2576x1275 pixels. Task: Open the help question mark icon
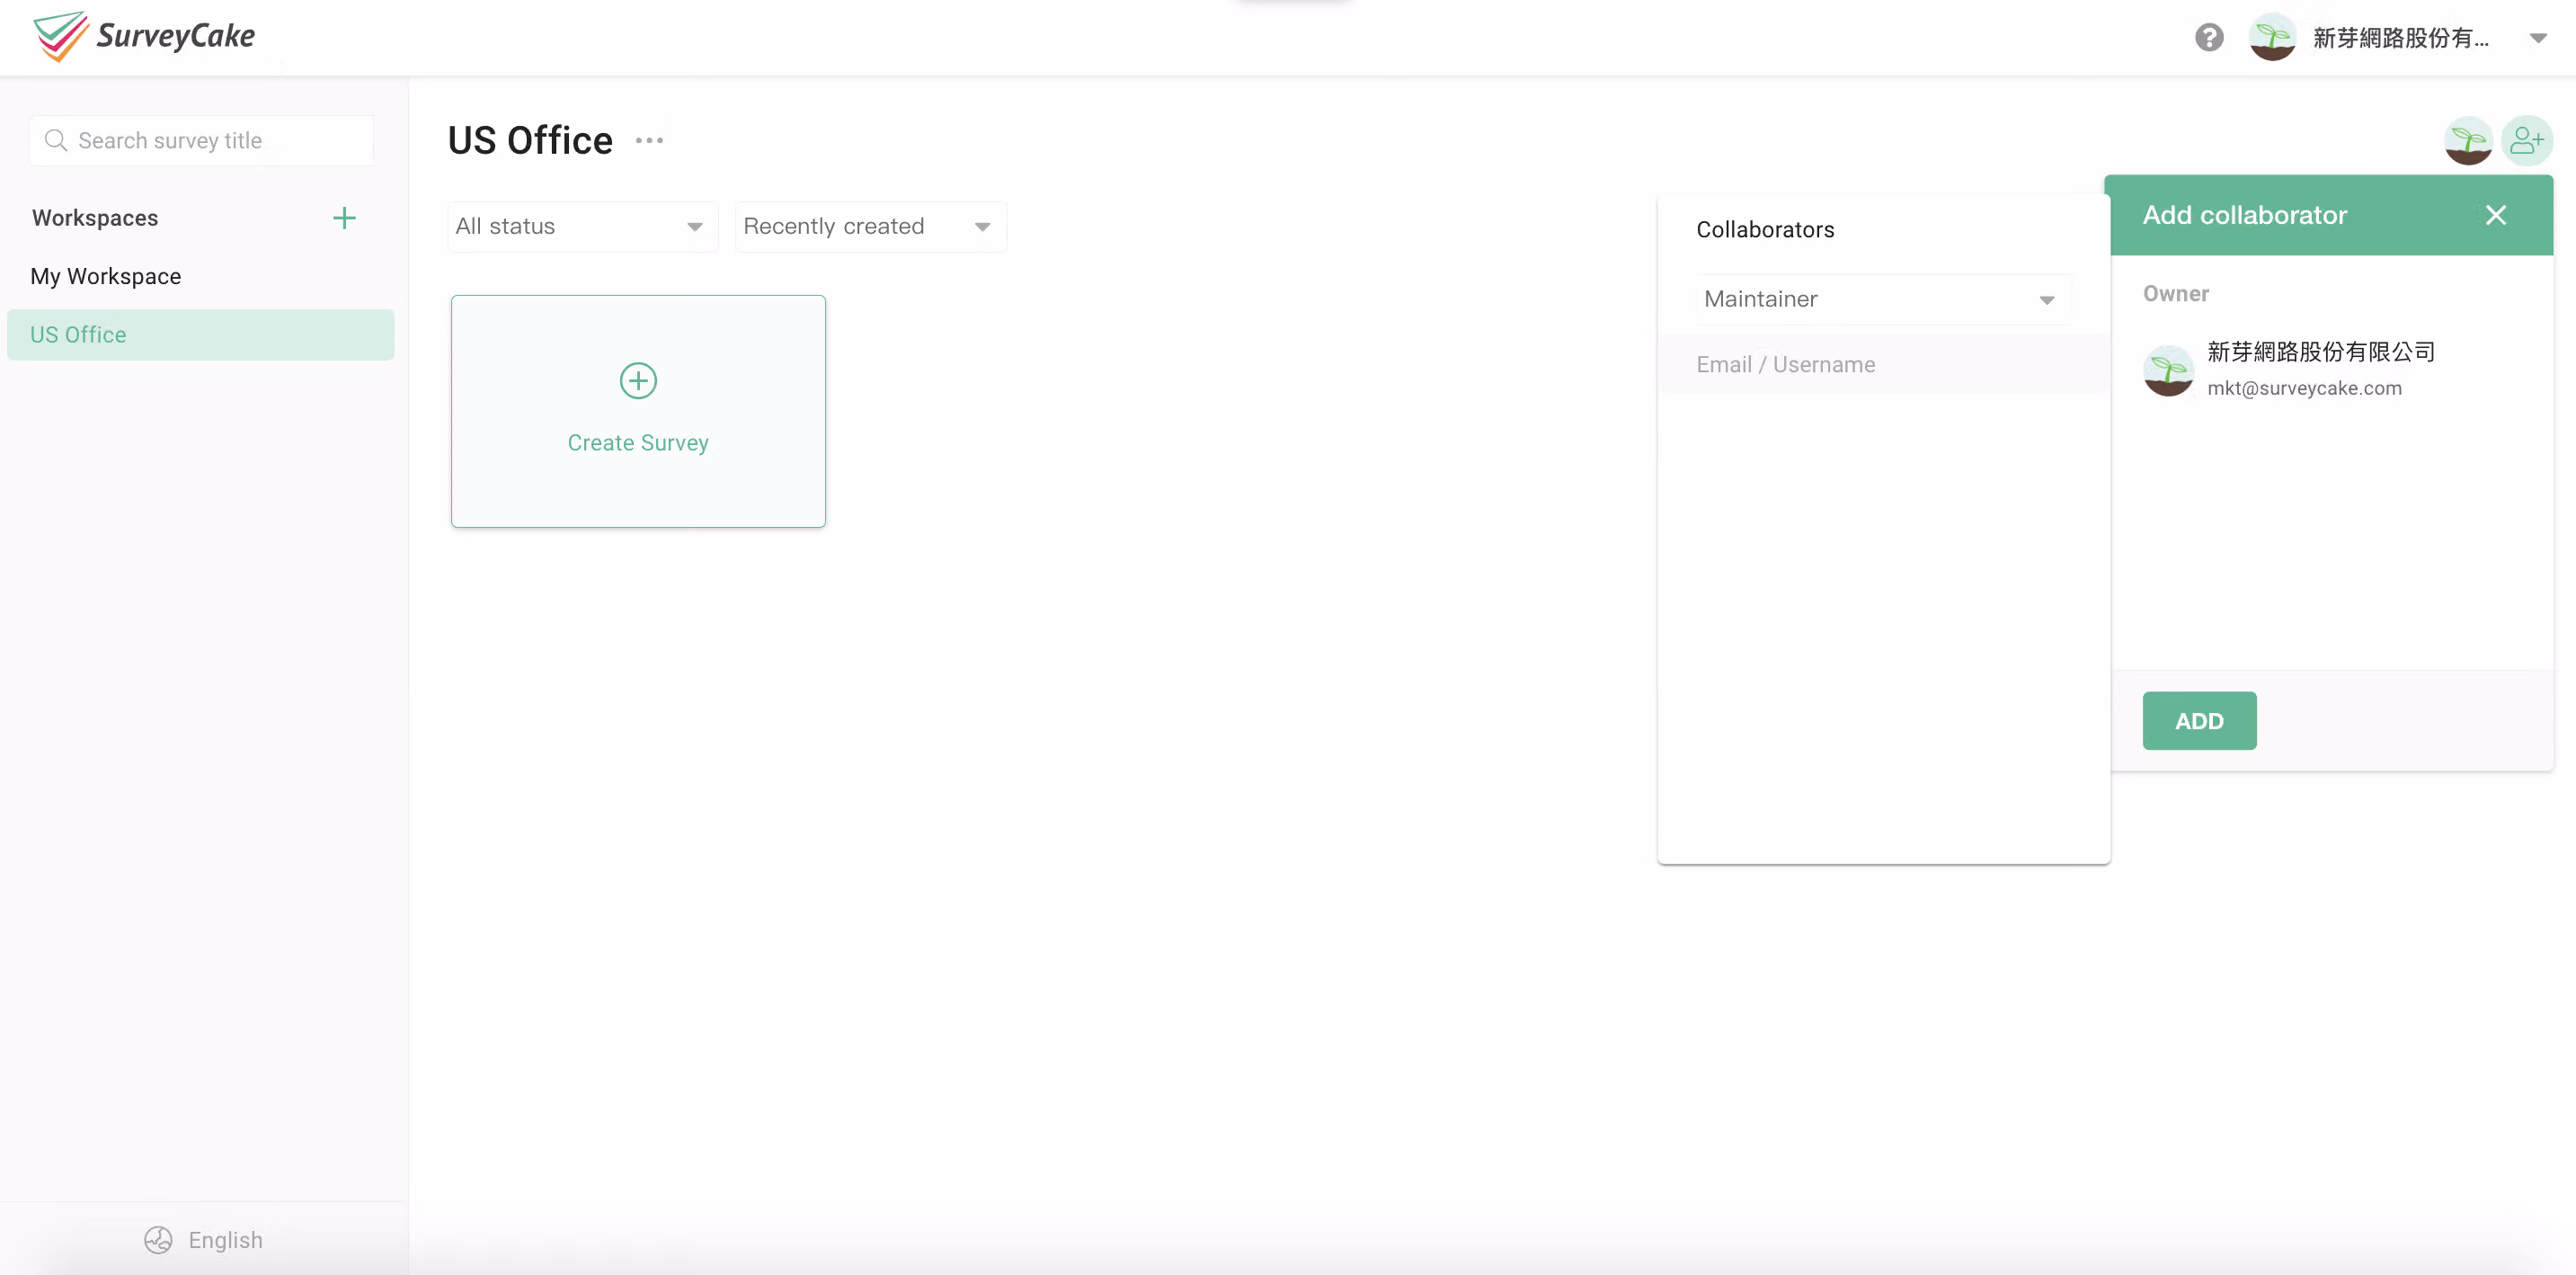(2209, 38)
